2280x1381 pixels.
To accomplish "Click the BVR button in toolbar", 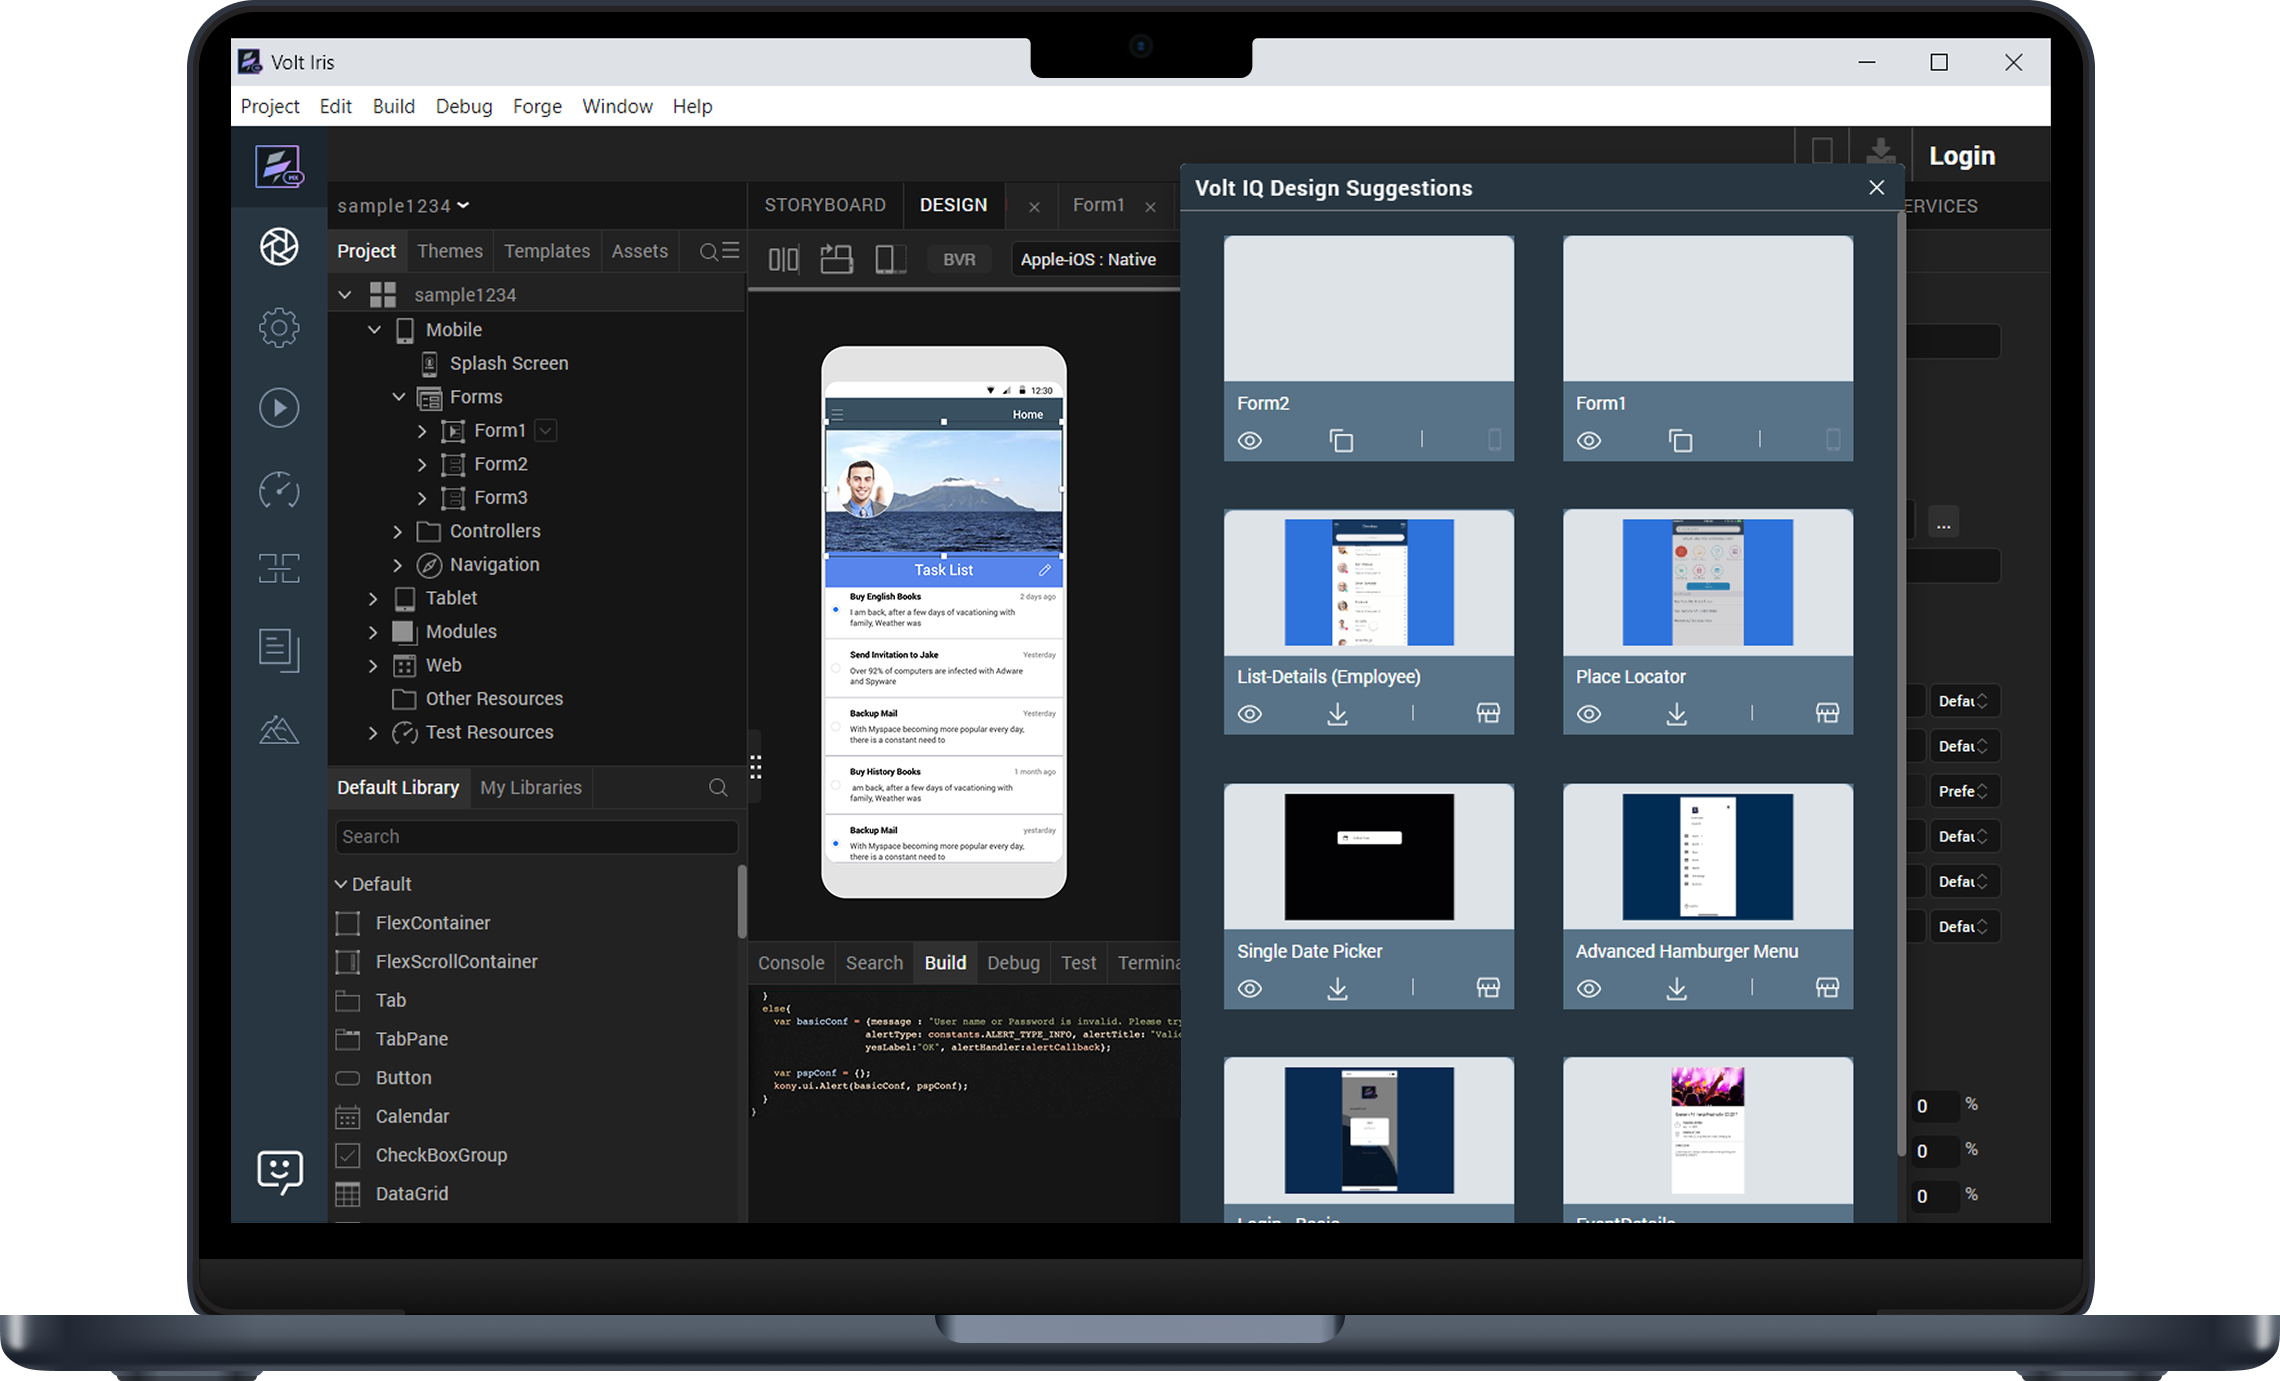I will 958,260.
